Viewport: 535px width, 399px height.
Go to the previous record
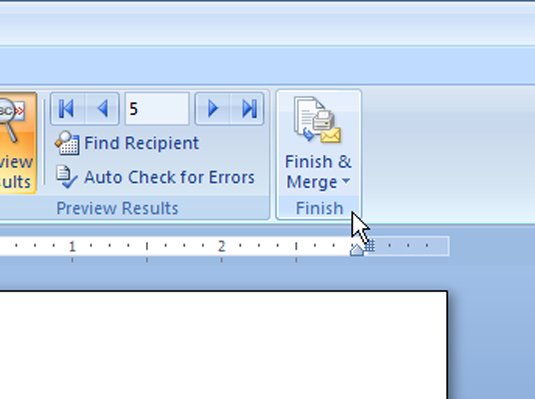[x=102, y=109]
